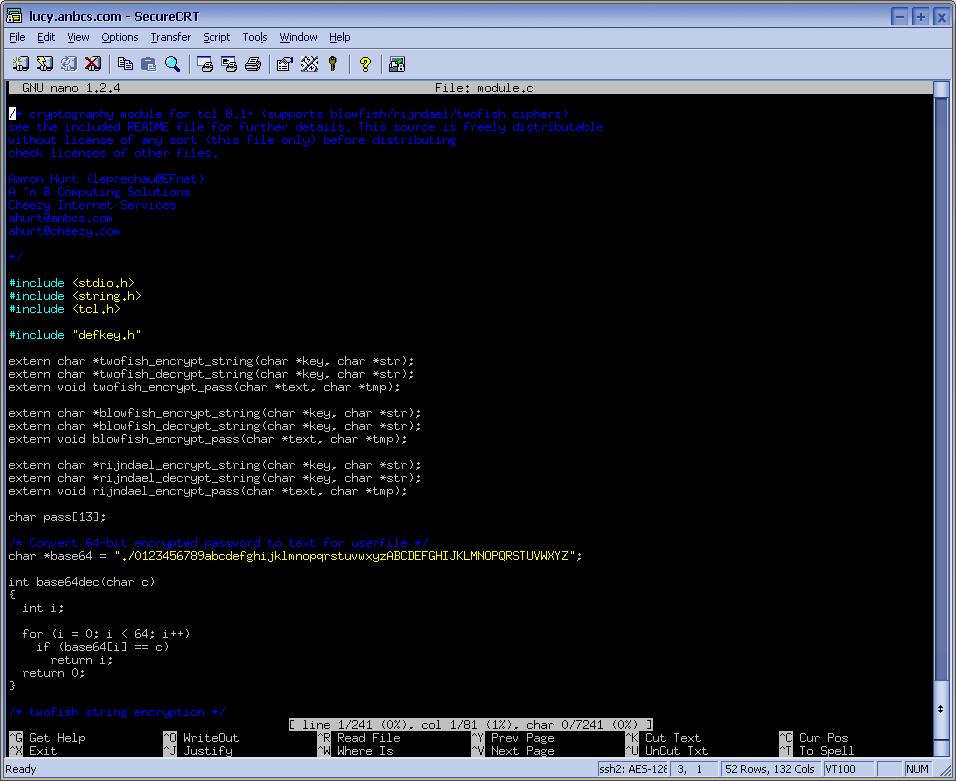This screenshot has height=781, width=956.
Task: Click the 'return i;' line
Action: [x=82, y=660]
